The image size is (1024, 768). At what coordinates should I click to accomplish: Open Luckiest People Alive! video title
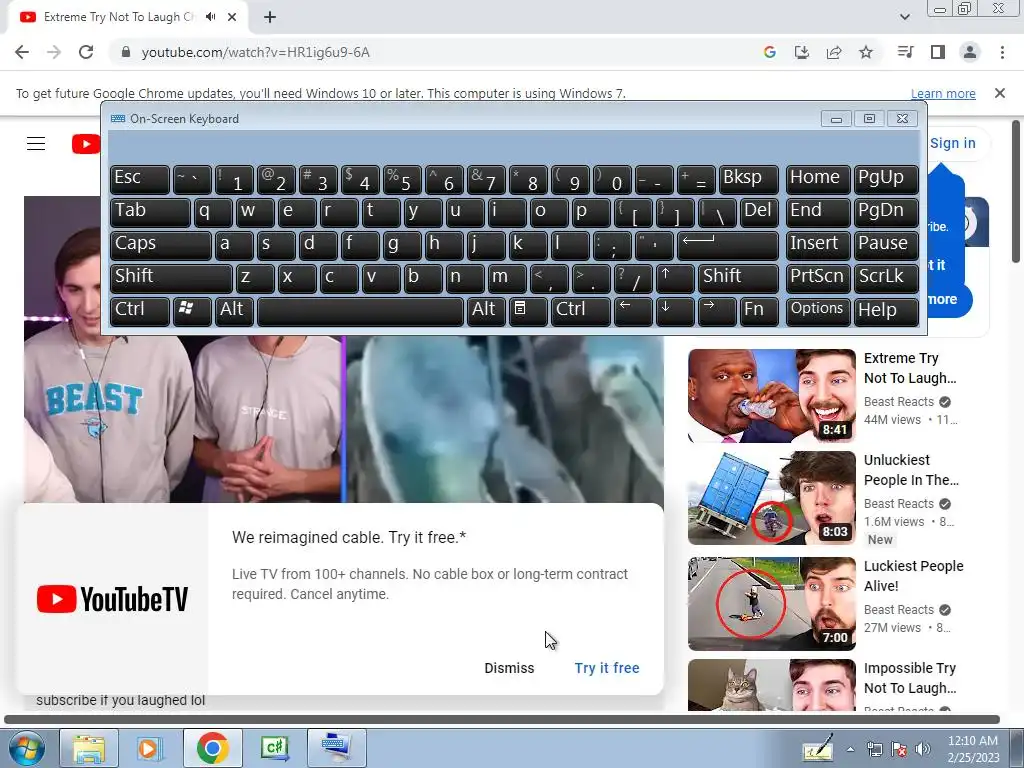pyautogui.click(x=914, y=576)
